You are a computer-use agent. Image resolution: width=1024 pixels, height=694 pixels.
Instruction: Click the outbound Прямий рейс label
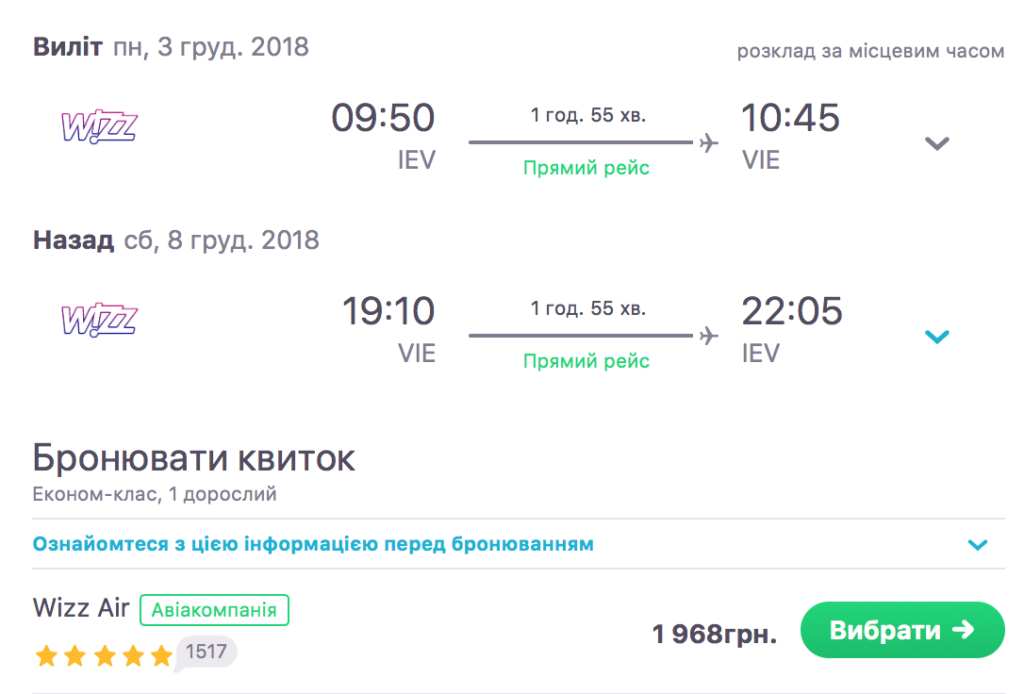coord(586,168)
